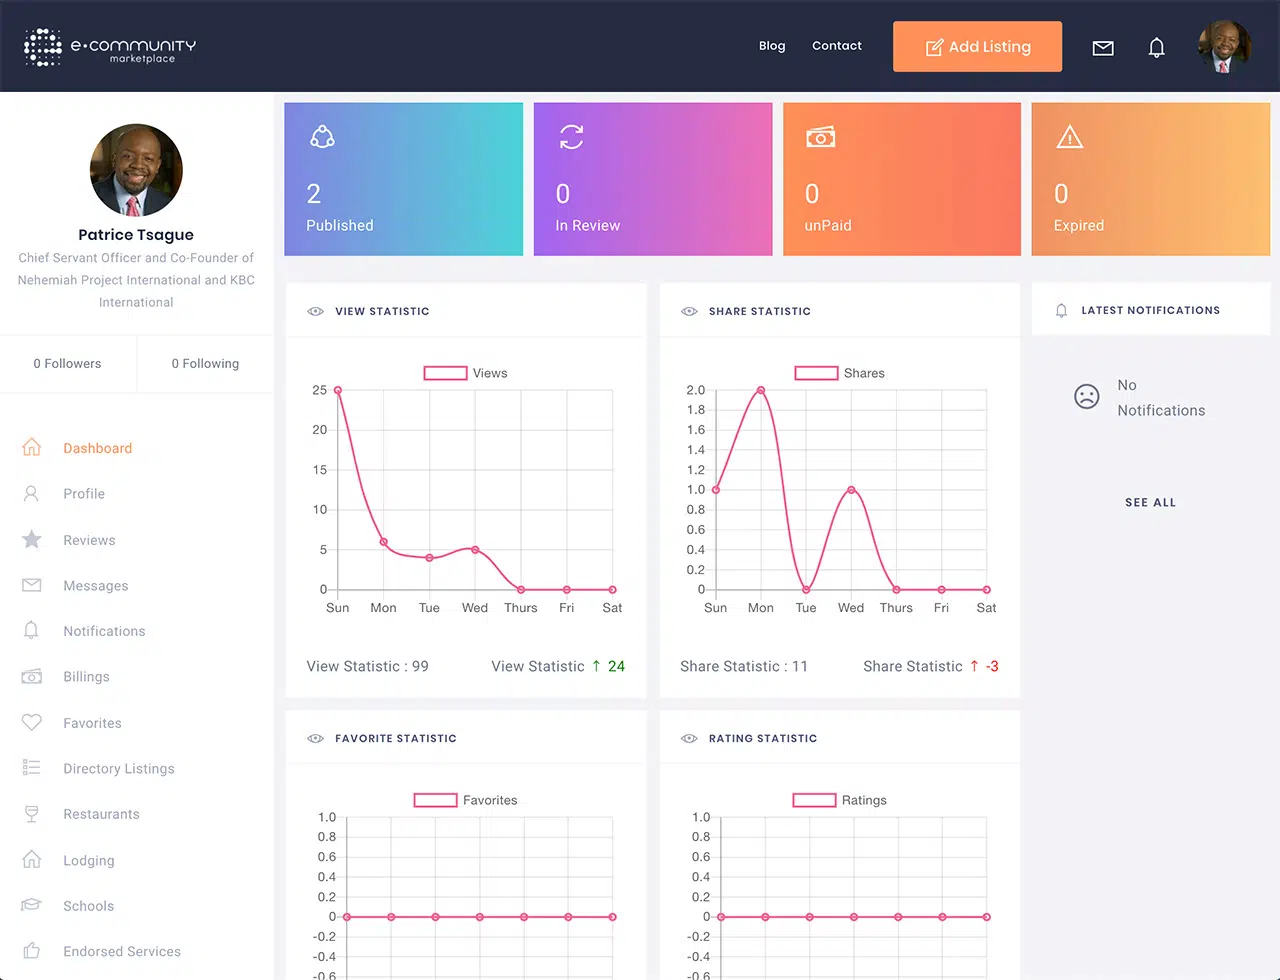Select Billings in the sidebar
Screen dimensions: 1280x980
pyautogui.click(x=86, y=677)
